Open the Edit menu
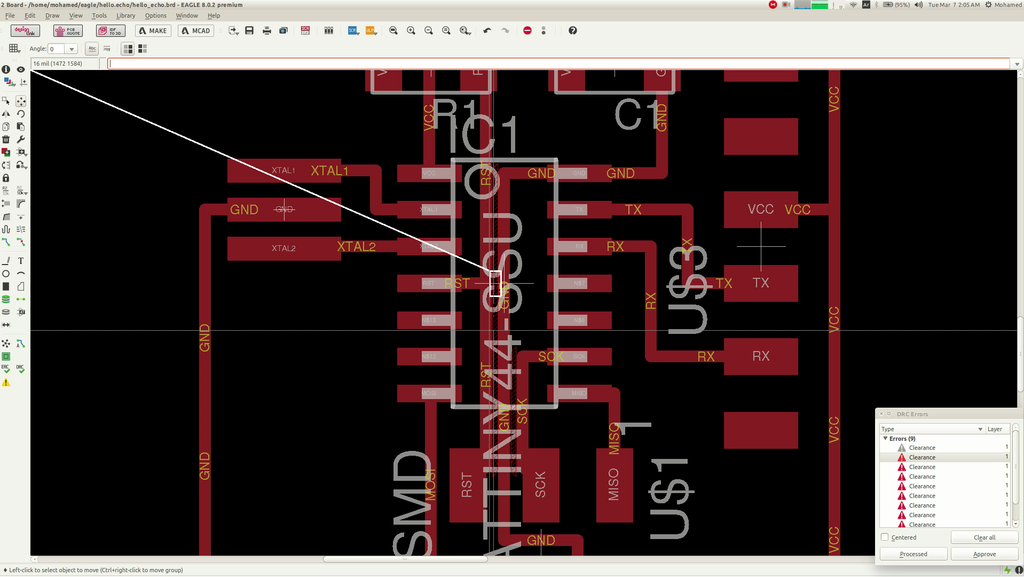 point(30,16)
